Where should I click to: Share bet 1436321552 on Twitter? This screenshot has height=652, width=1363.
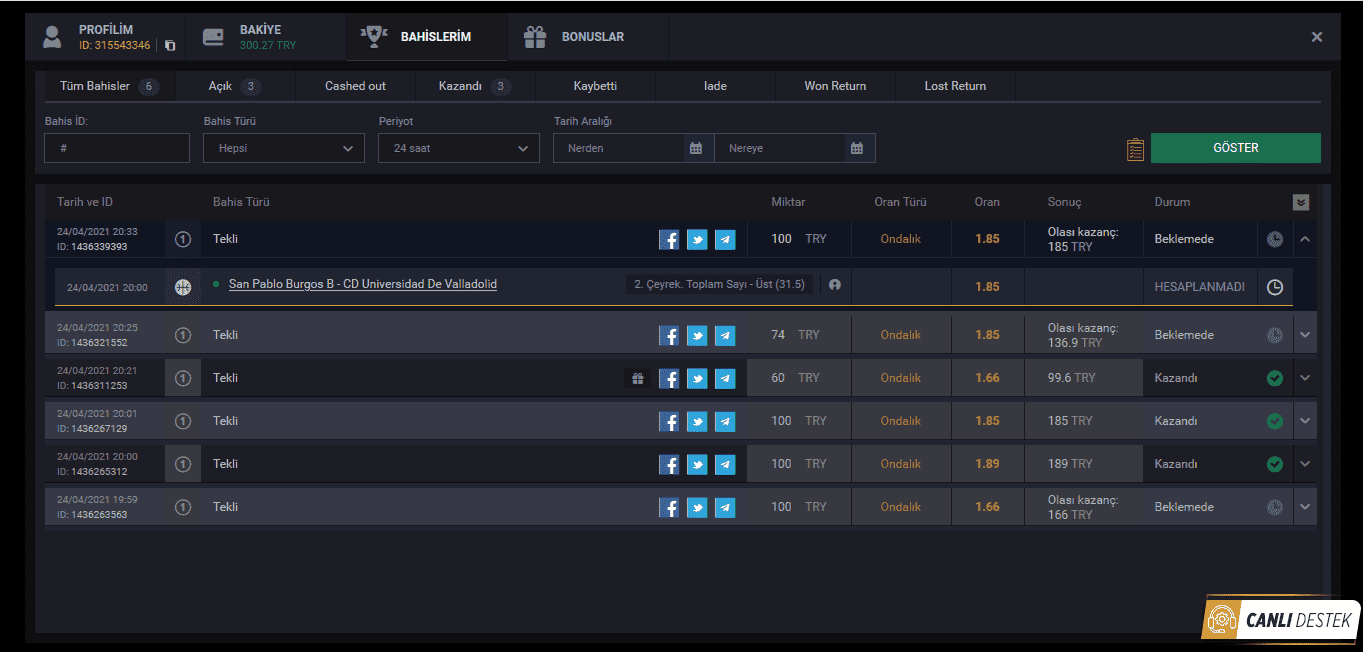(x=697, y=335)
